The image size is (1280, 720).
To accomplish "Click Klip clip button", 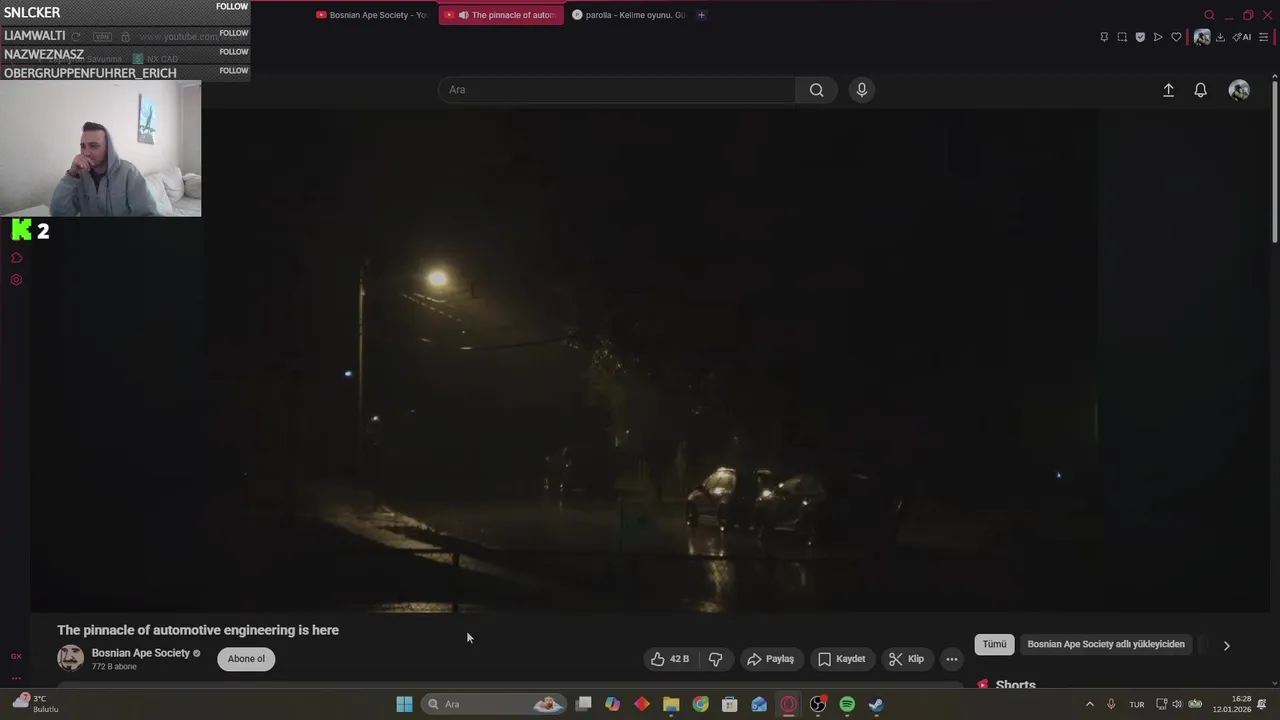I will [x=906, y=659].
